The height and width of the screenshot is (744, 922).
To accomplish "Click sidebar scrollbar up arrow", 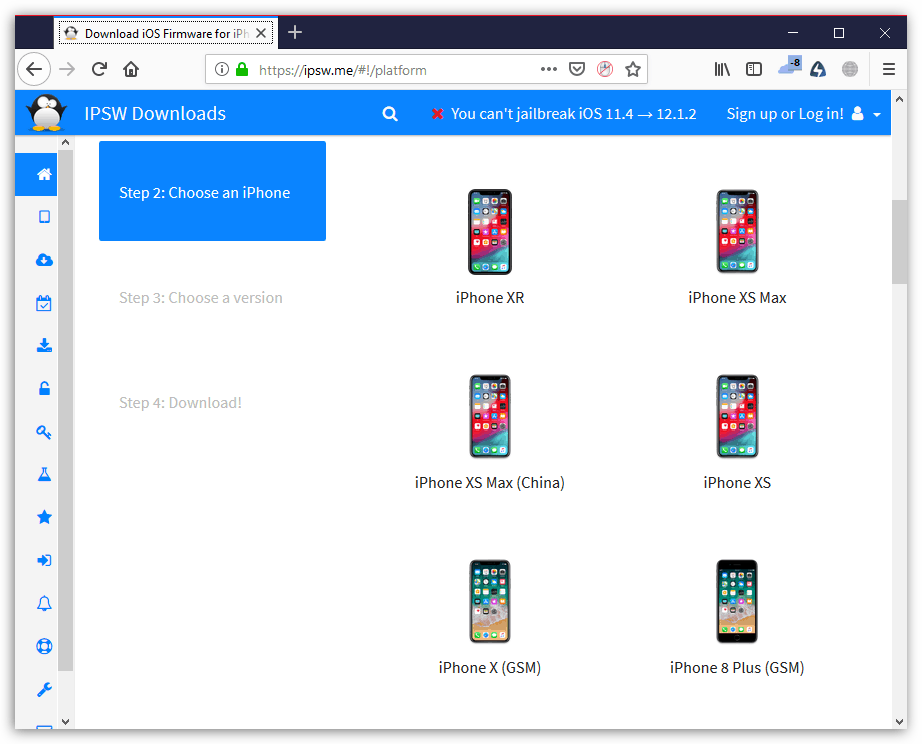I will coord(65,142).
